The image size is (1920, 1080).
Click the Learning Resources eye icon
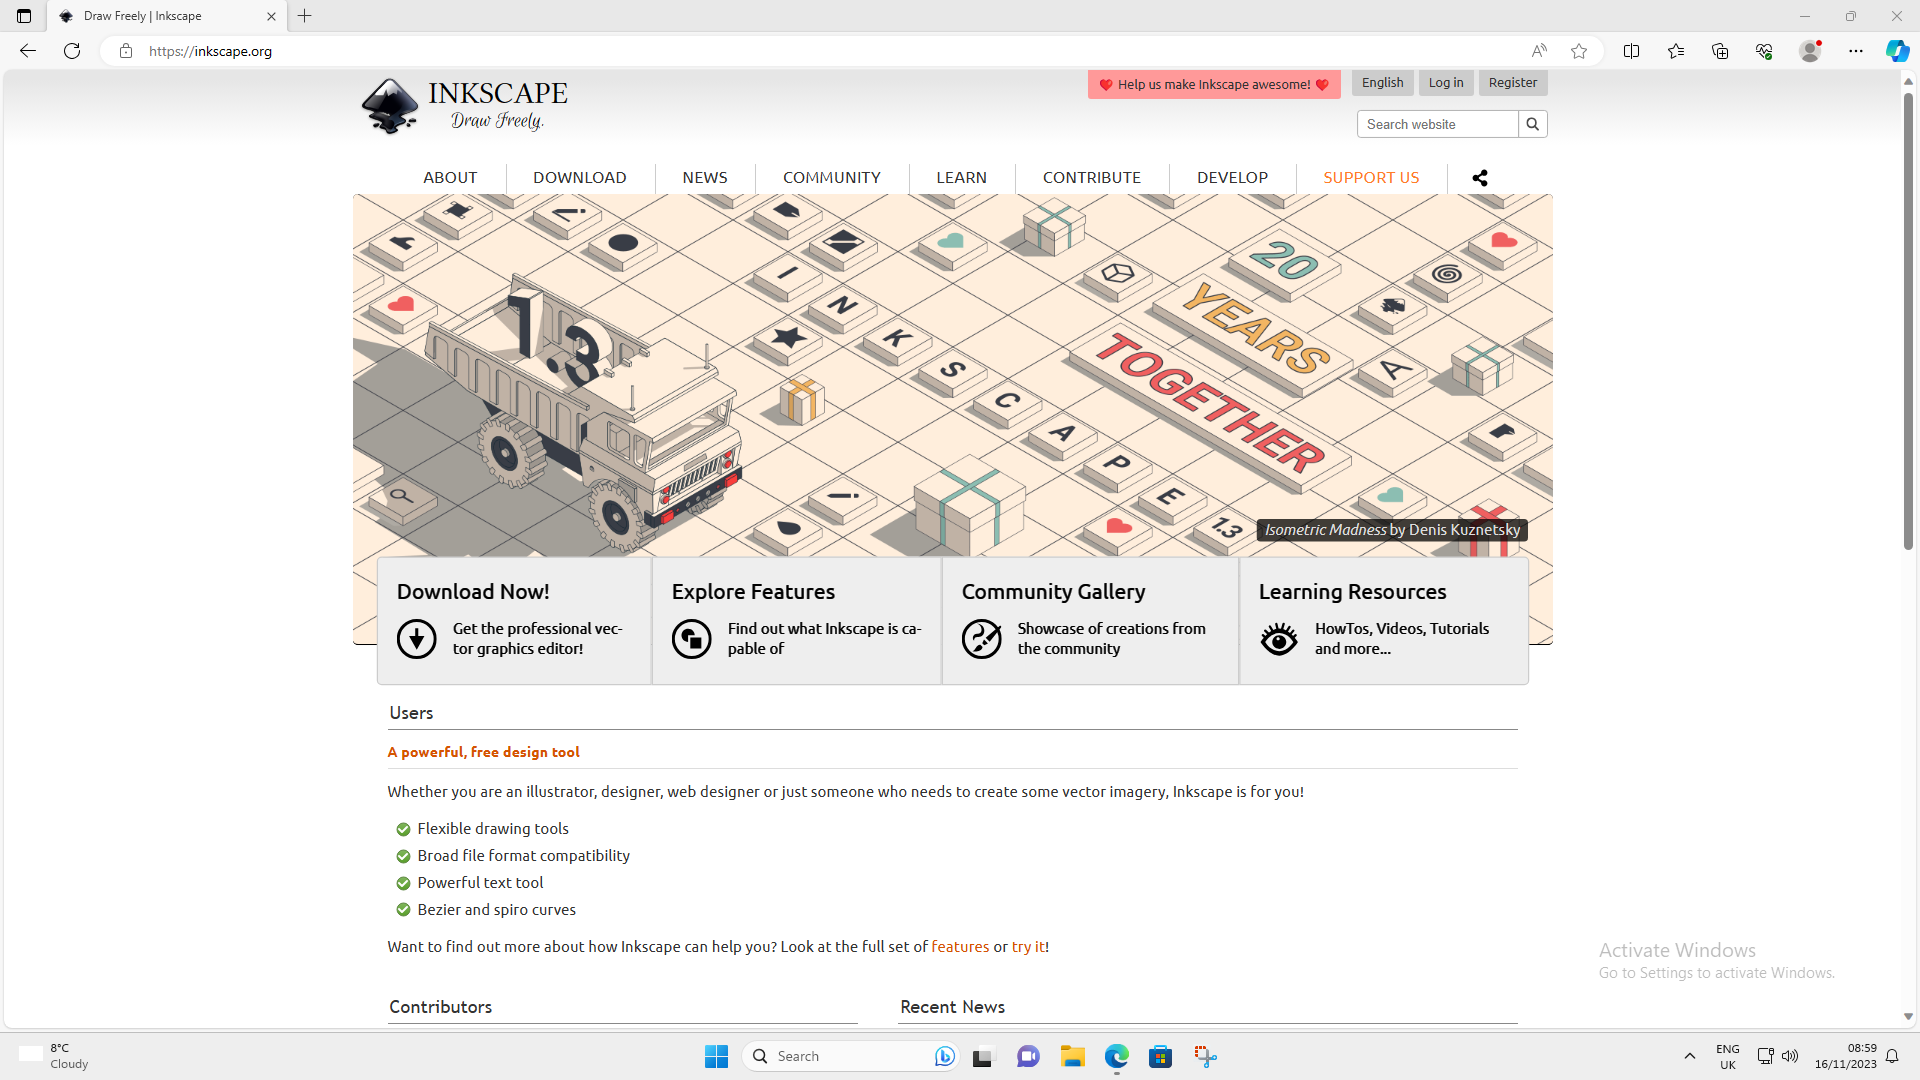(1277, 639)
